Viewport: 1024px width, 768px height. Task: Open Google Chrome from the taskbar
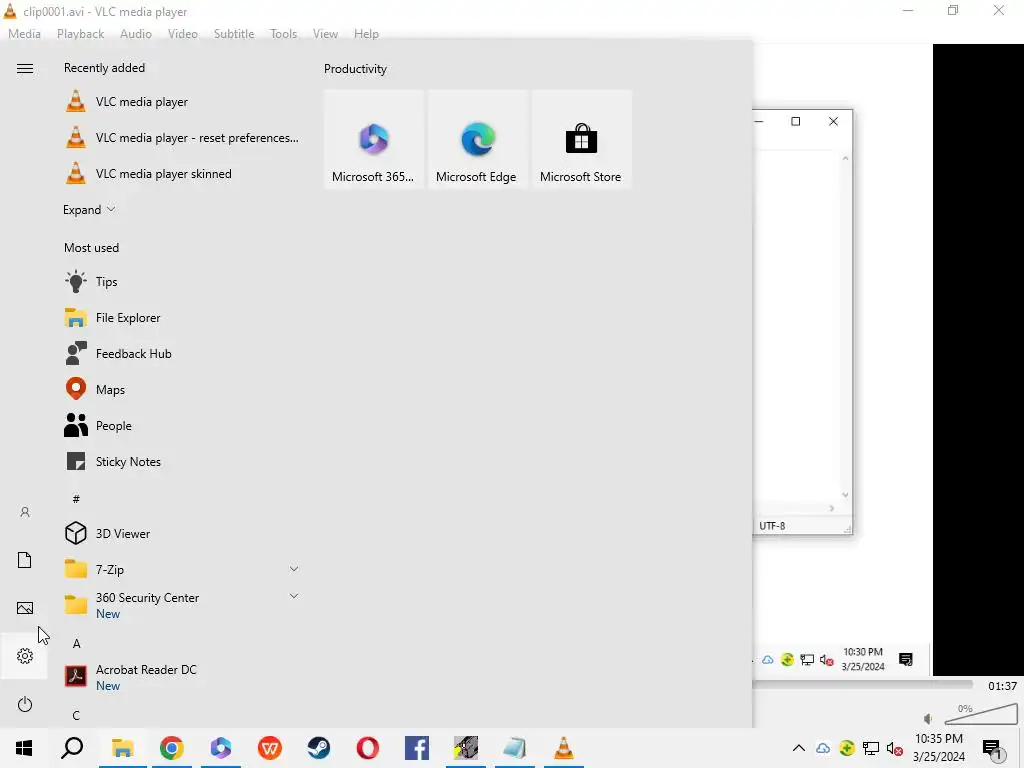pyautogui.click(x=172, y=748)
